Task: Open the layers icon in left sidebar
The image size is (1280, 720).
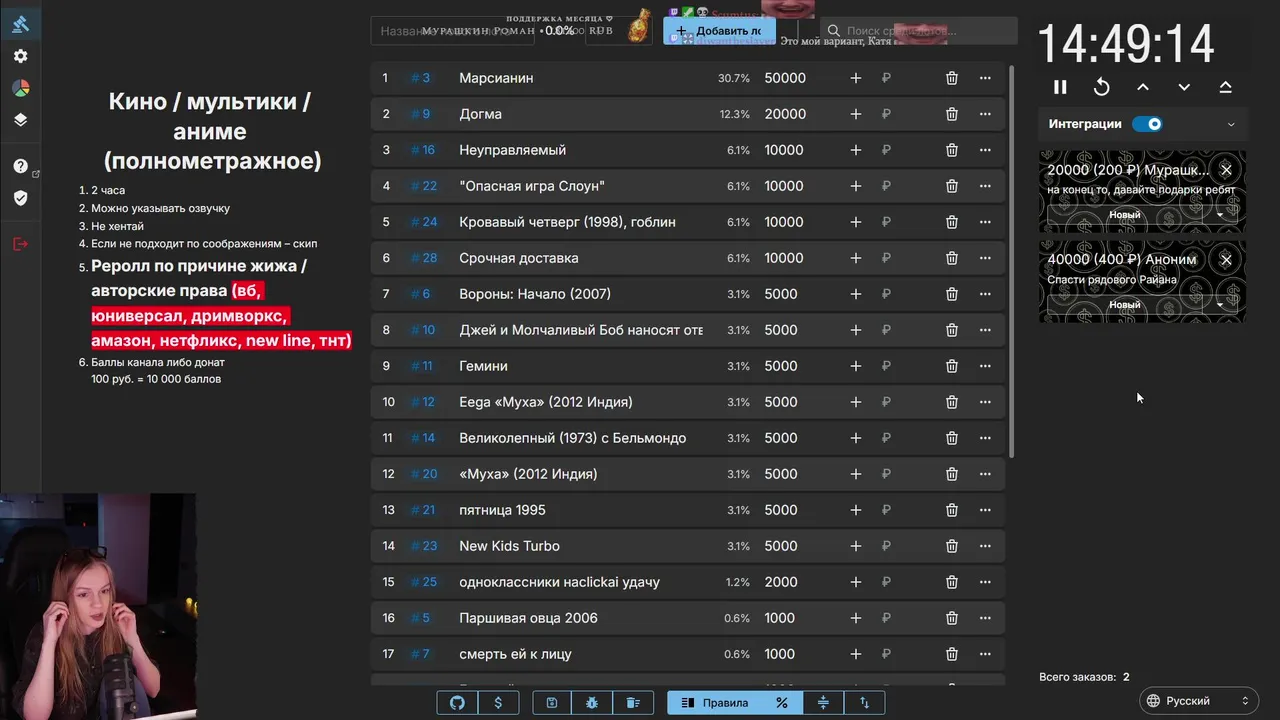Action: [x=20, y=120]
